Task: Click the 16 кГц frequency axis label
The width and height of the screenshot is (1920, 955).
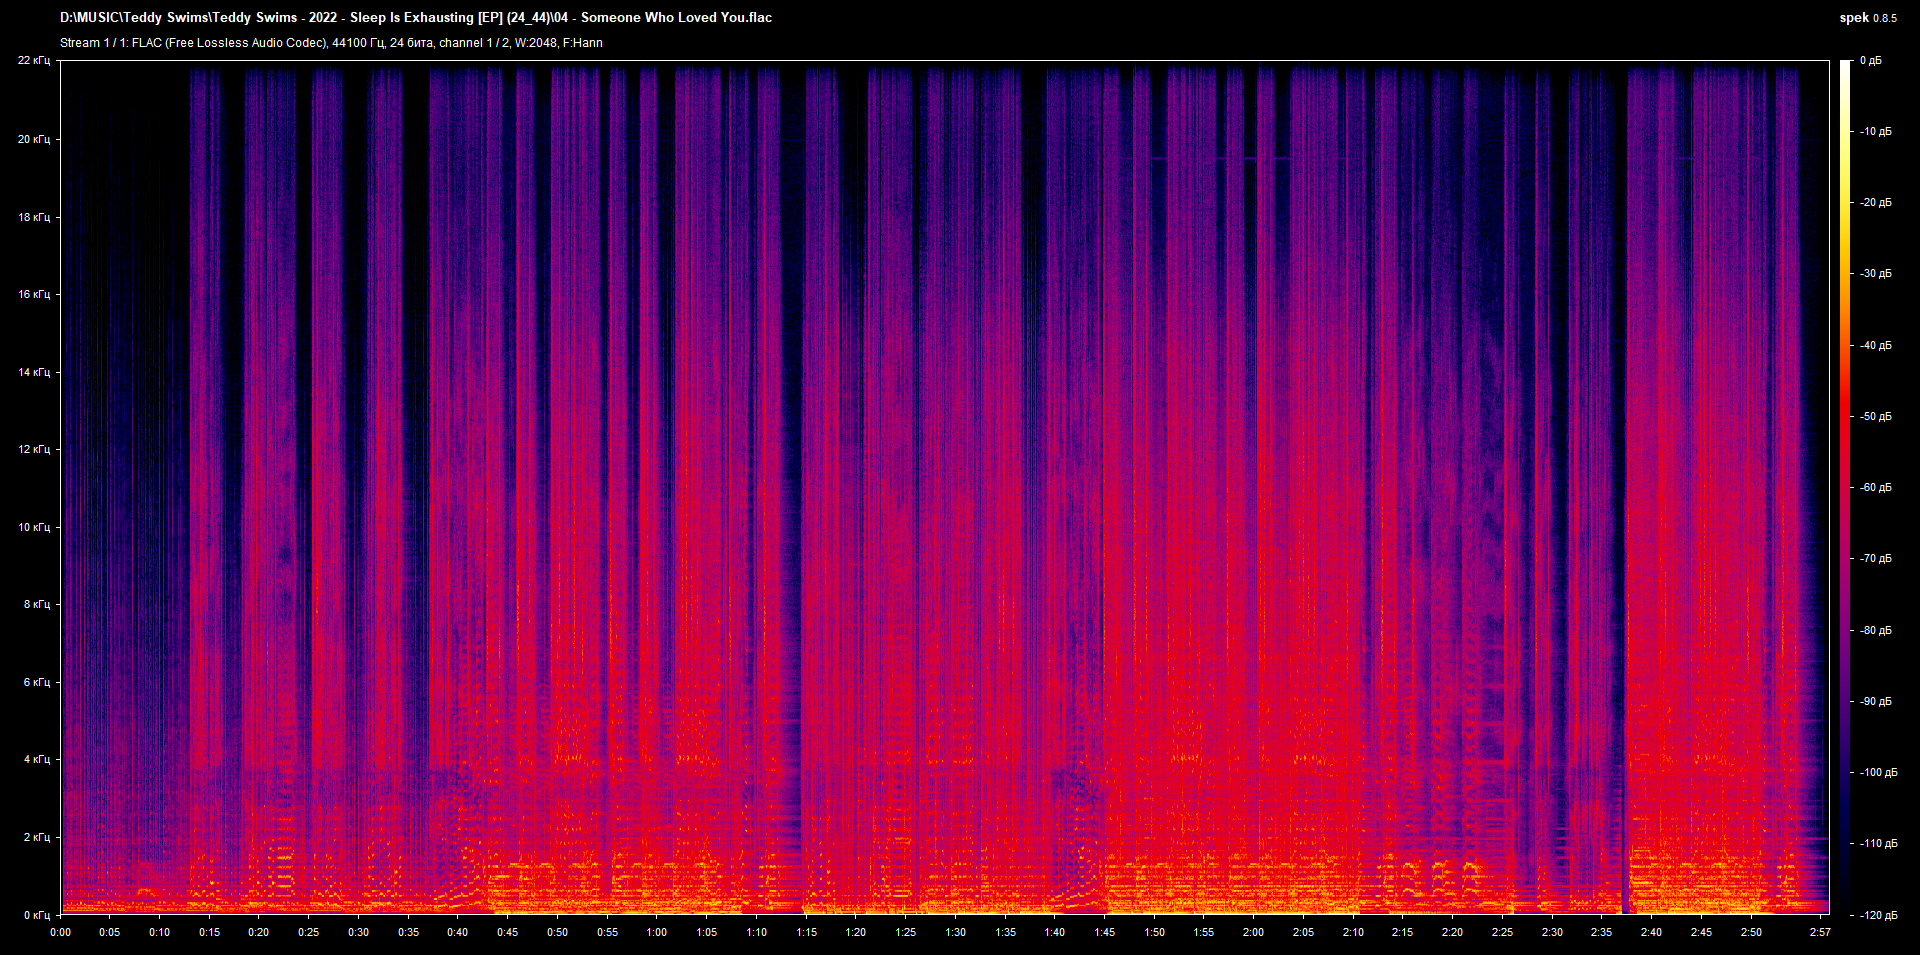Action: 34,294
